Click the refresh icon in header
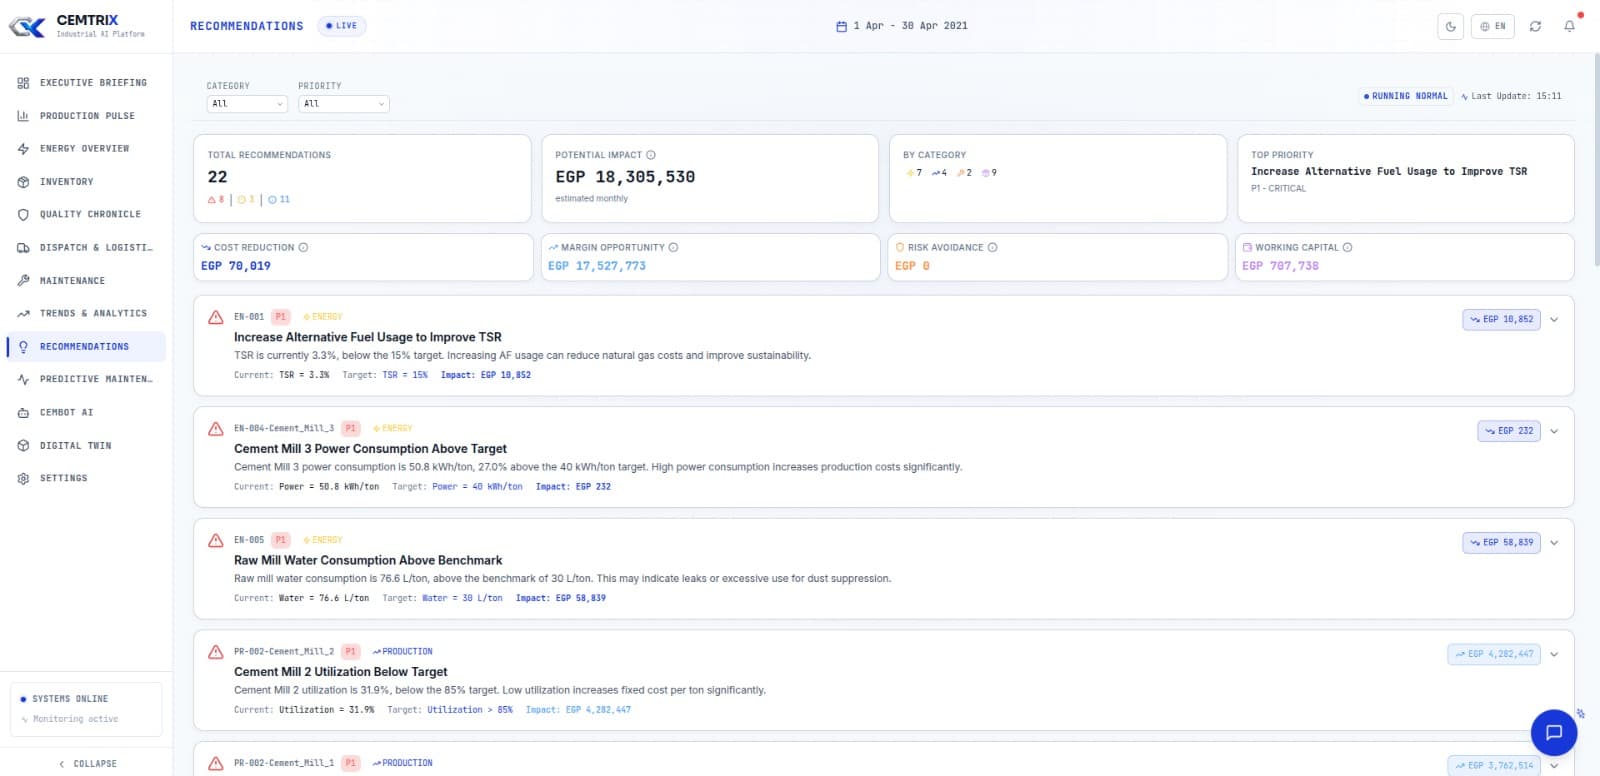 coord(1535,26)
